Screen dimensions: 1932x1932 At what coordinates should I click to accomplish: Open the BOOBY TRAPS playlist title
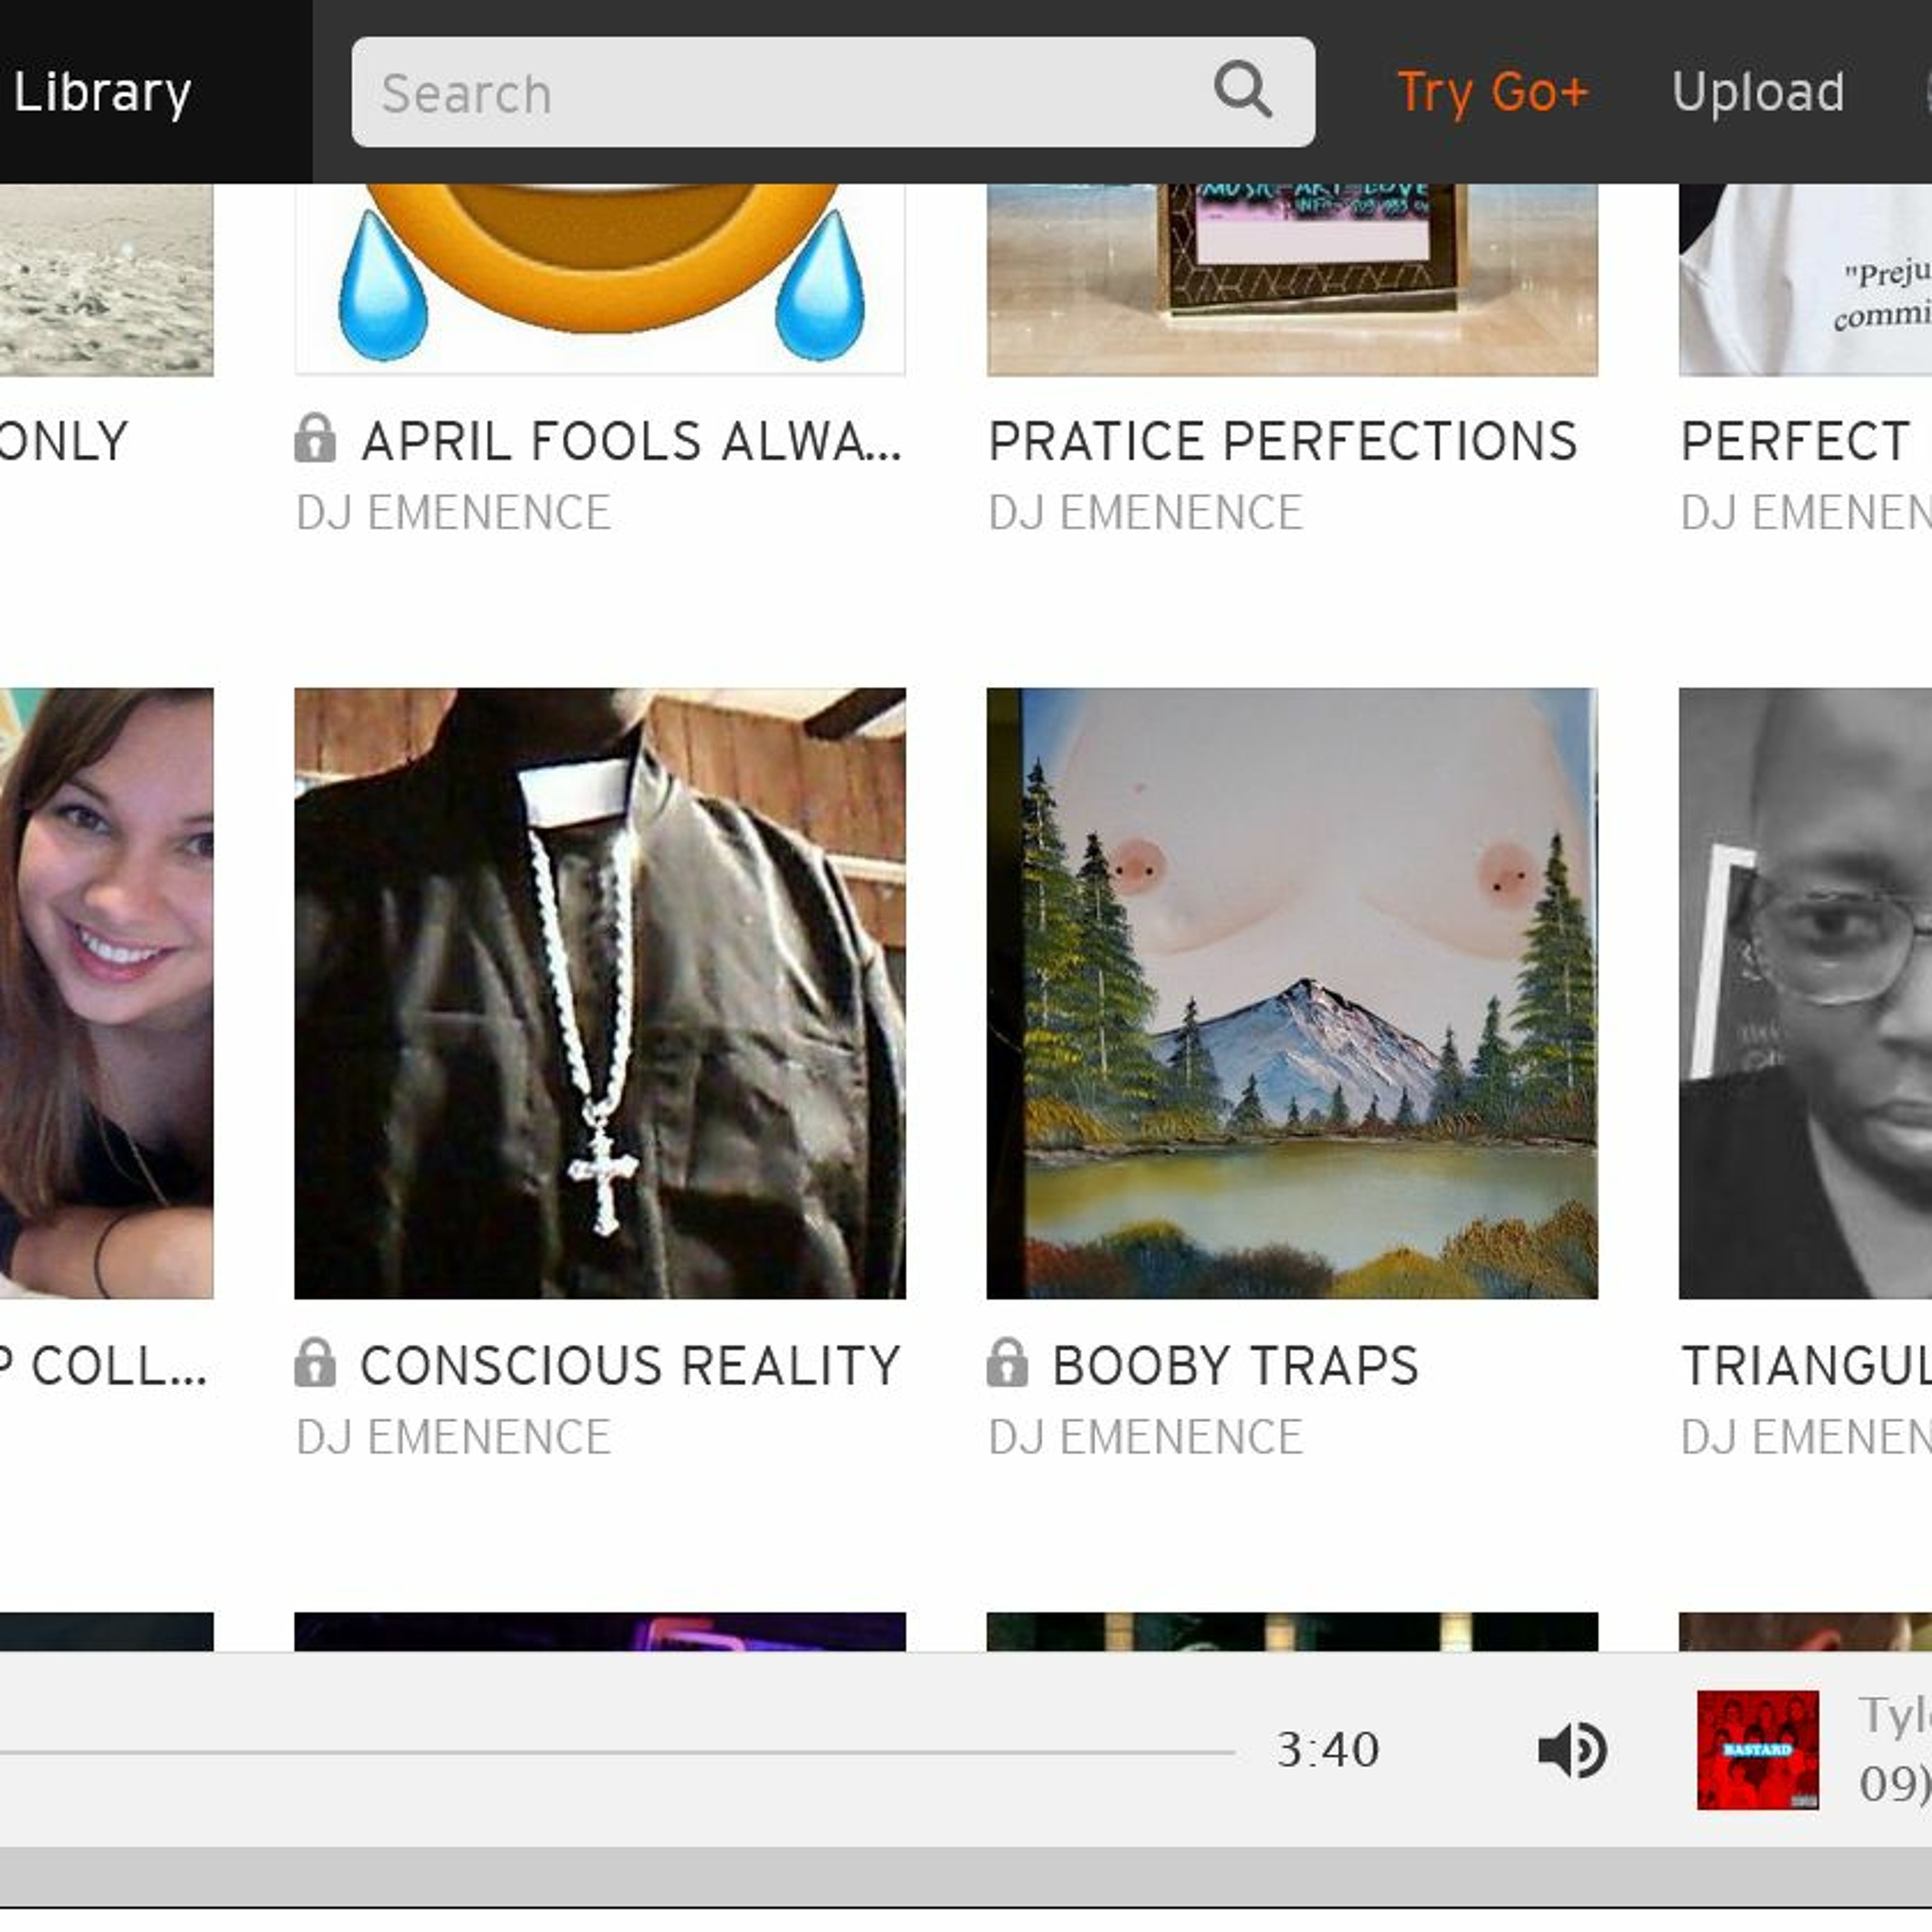click(1236, 1365)
